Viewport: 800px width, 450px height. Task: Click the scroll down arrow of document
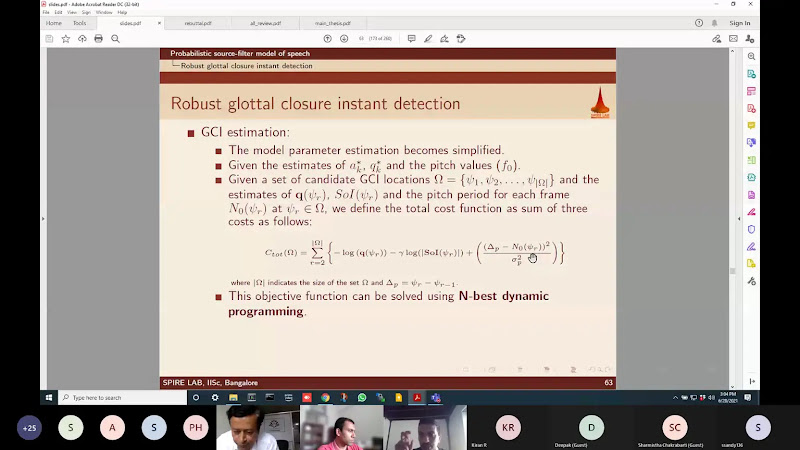click(732, 387)
